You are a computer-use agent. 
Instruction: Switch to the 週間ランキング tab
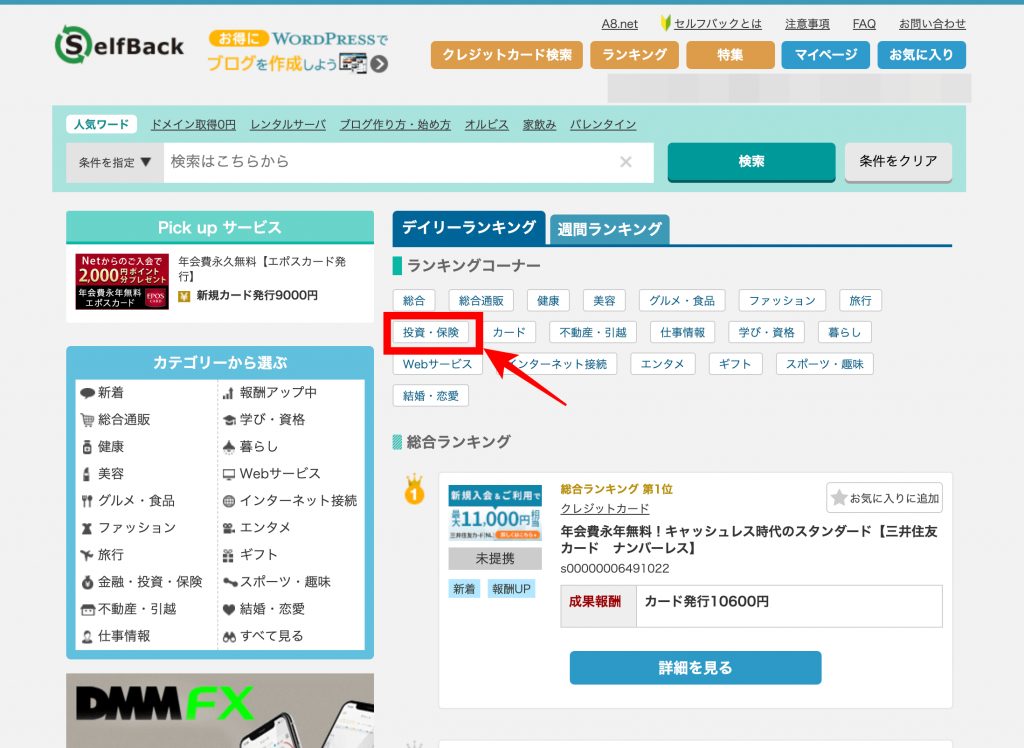pyautogui.click(x=609, y=229)
